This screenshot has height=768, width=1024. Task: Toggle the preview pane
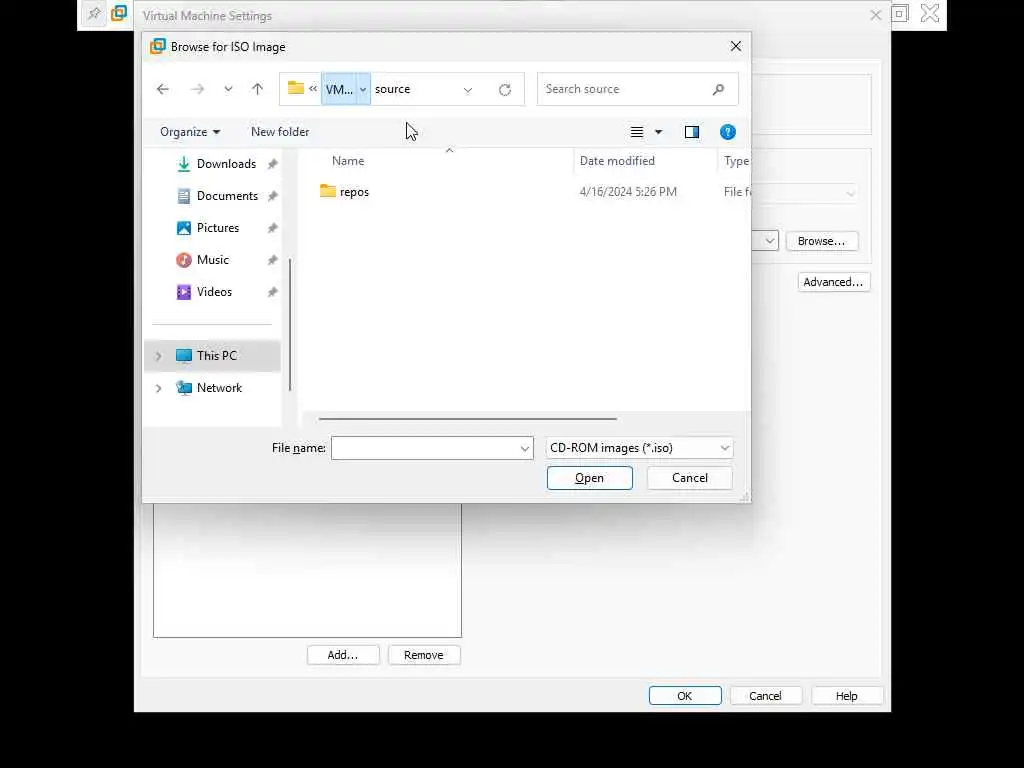coord(692,132)
